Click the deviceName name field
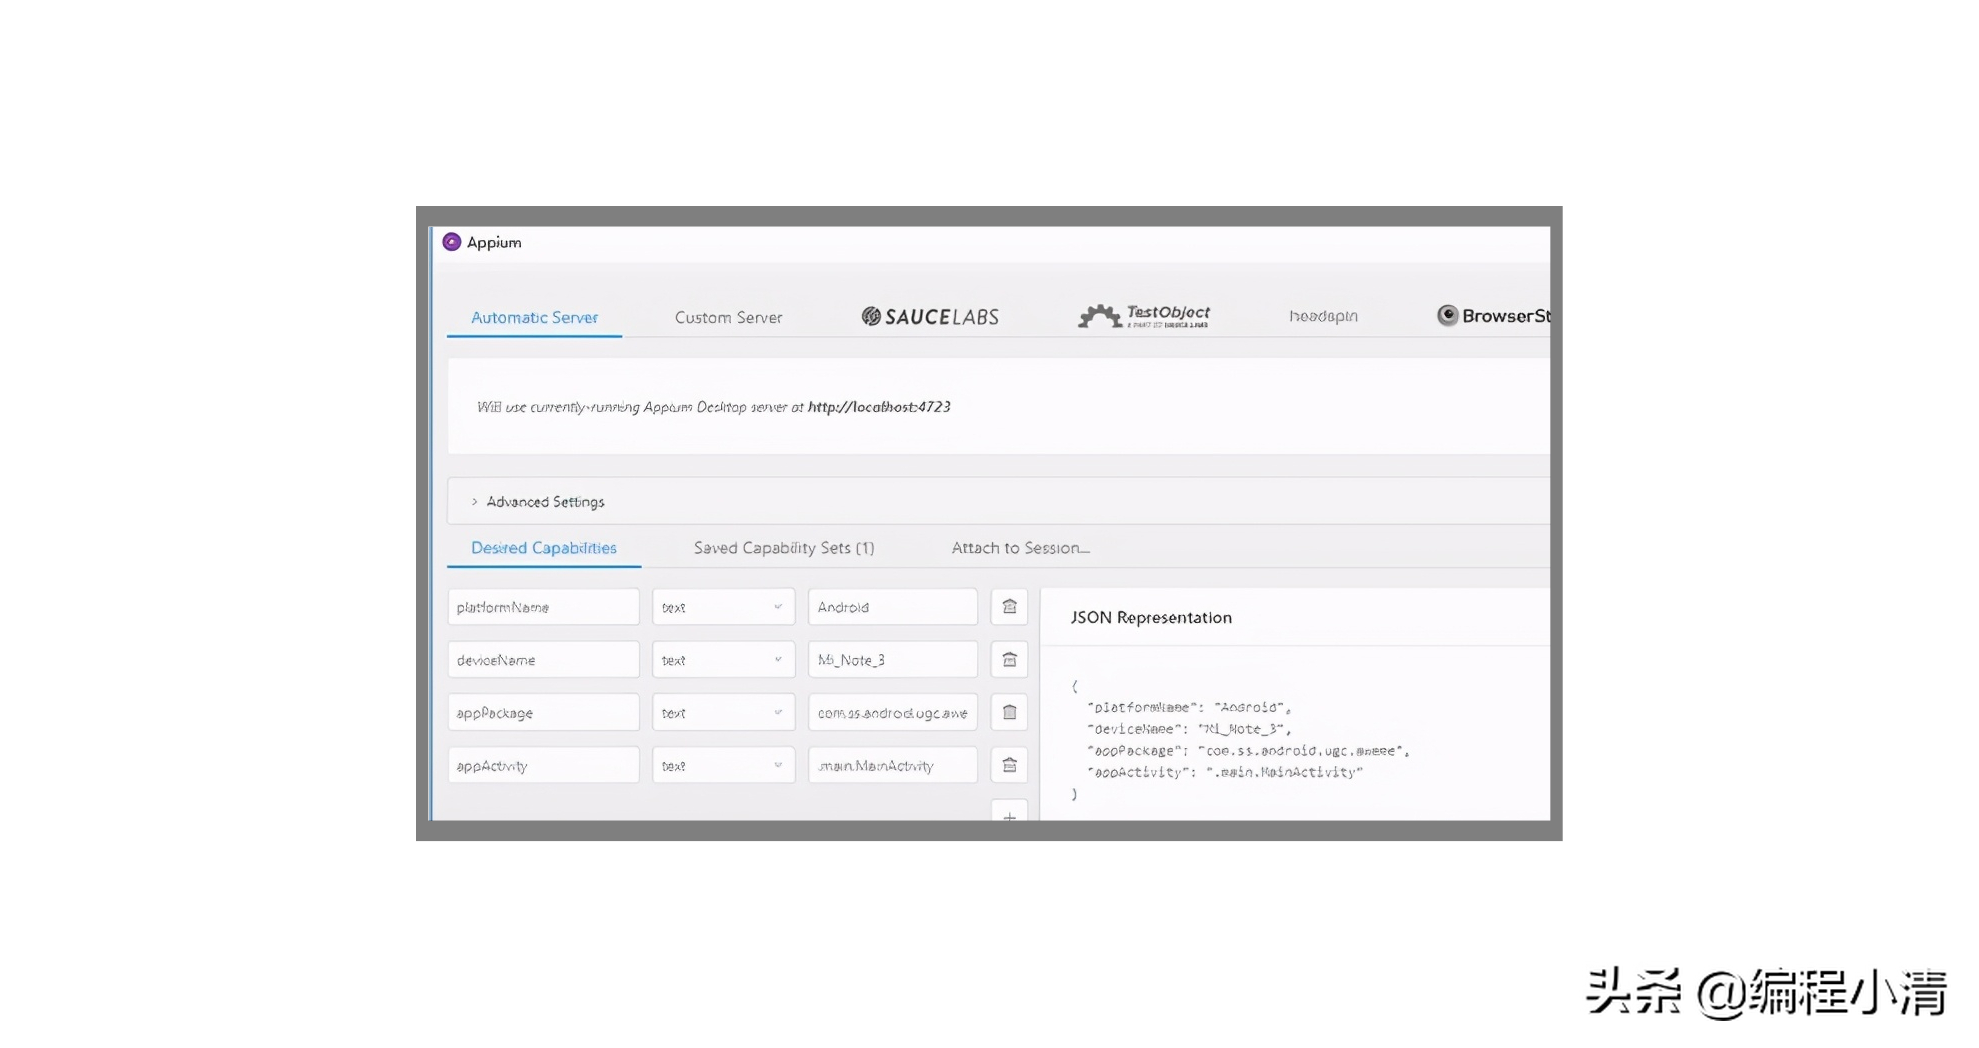Screen dimensions: 1979x1048 tap(543, 660)
